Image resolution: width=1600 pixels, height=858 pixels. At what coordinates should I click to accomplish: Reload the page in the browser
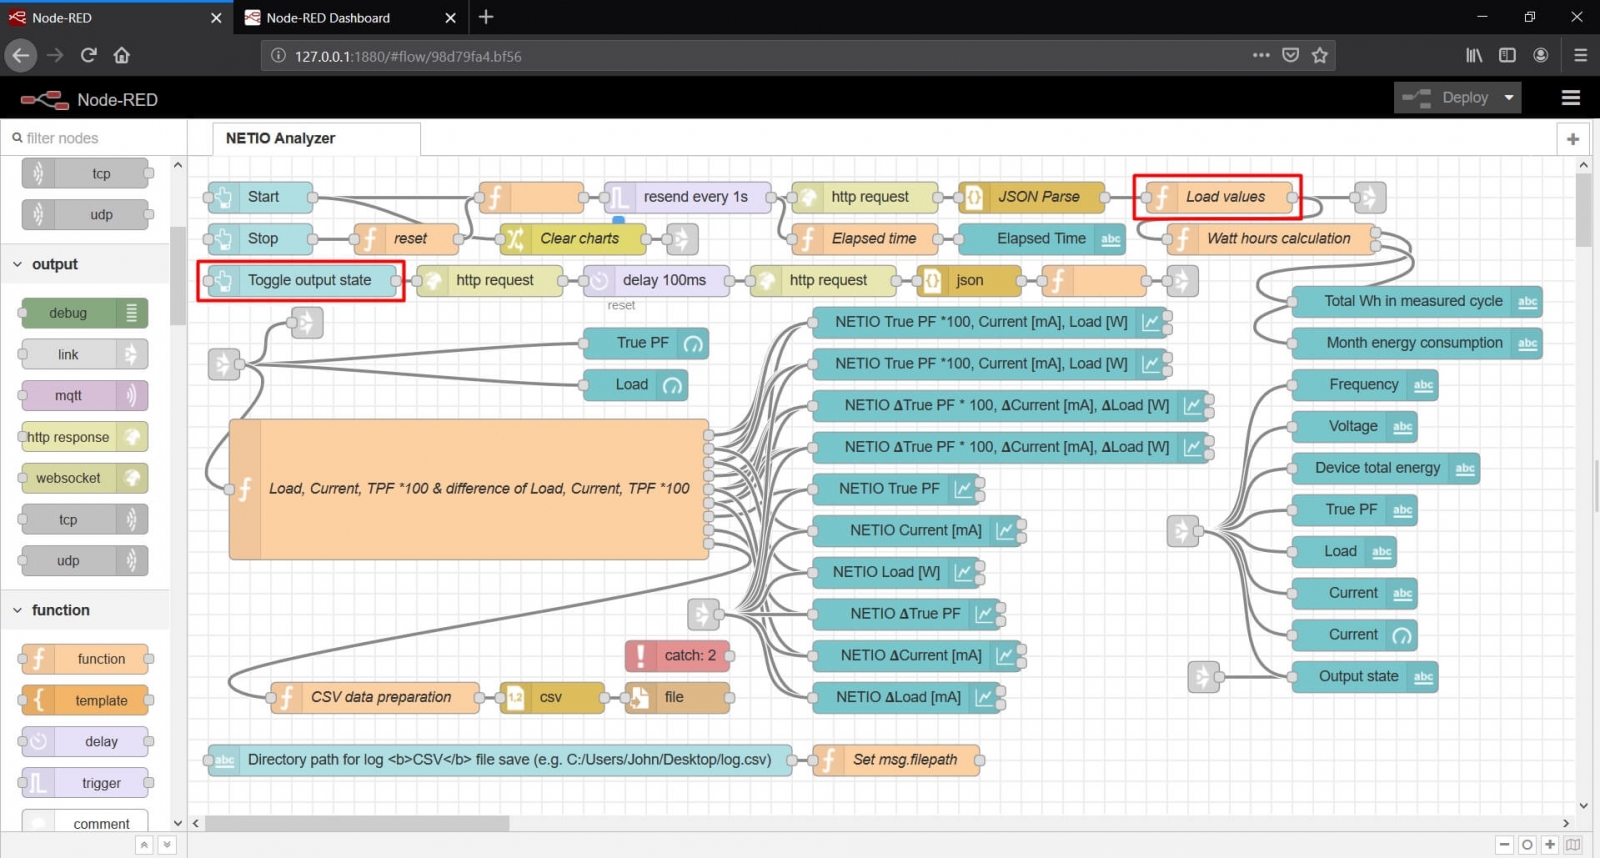88,56
